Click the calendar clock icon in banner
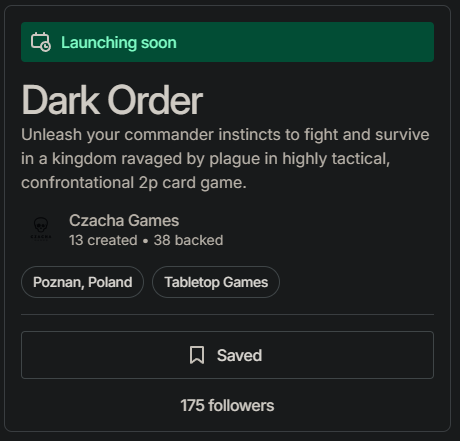Image resolution: width=460 pixels, height=441 pixels. tap(41, 42)
